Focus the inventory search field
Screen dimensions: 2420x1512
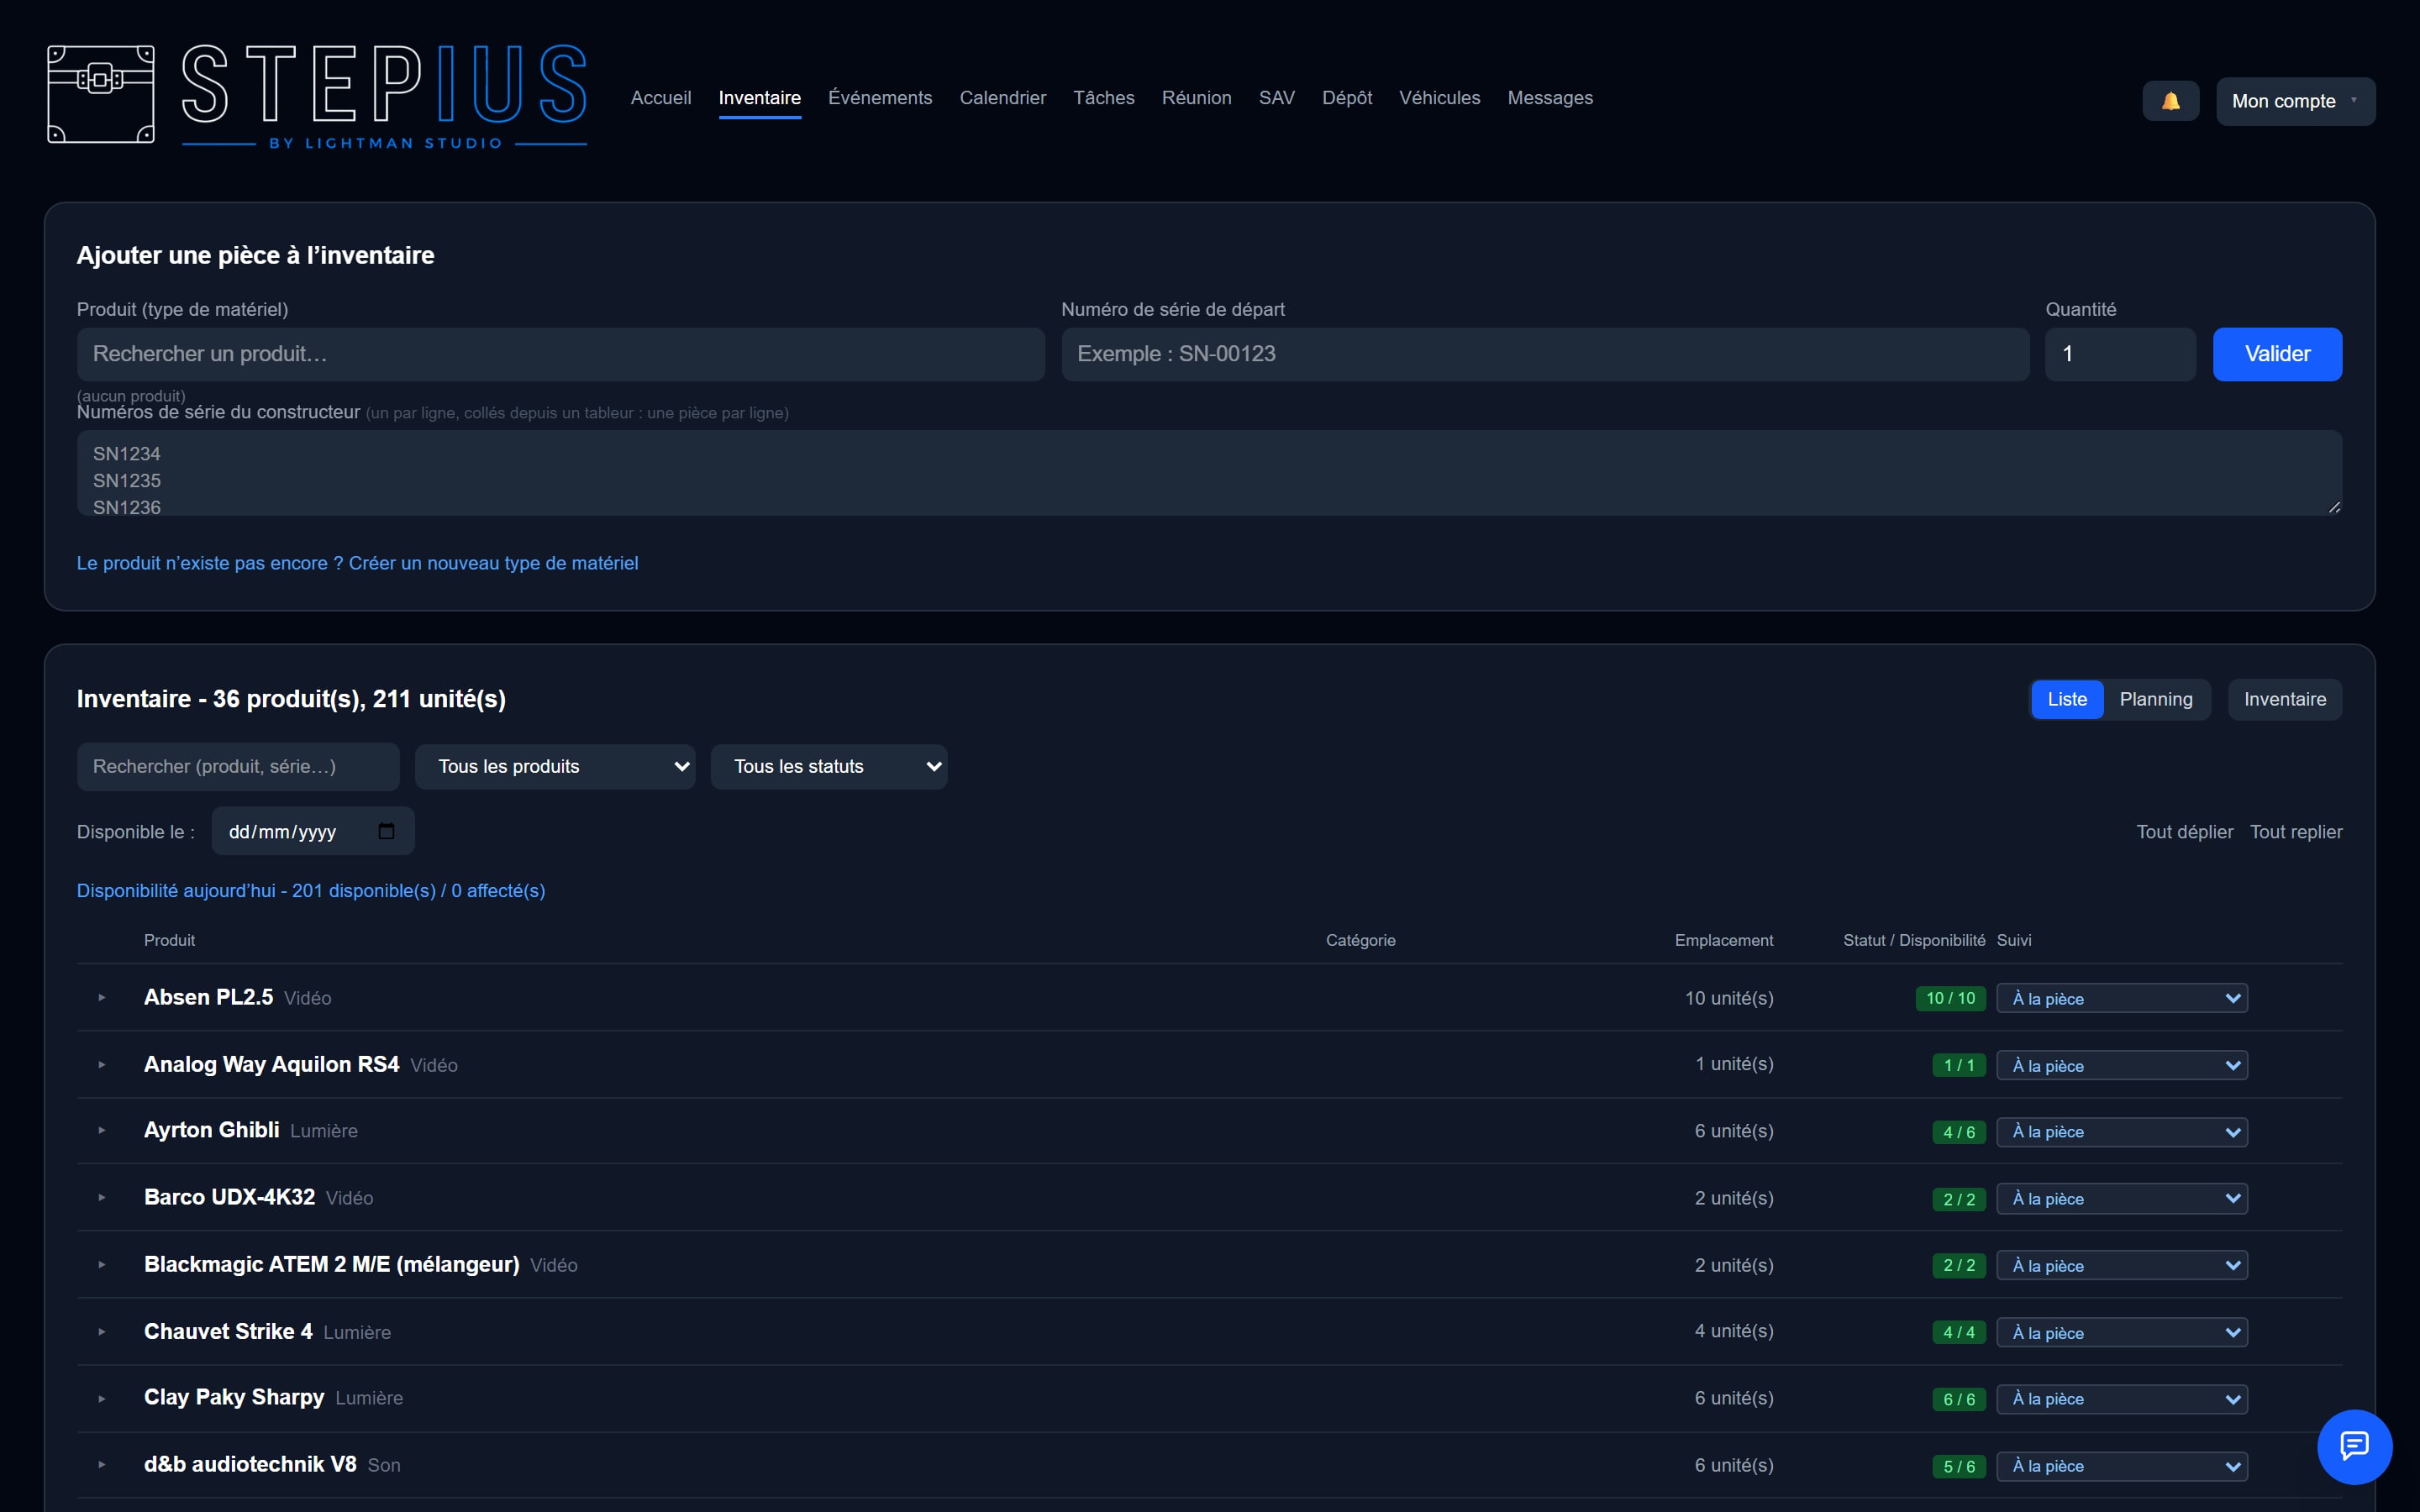coord(238,767)
